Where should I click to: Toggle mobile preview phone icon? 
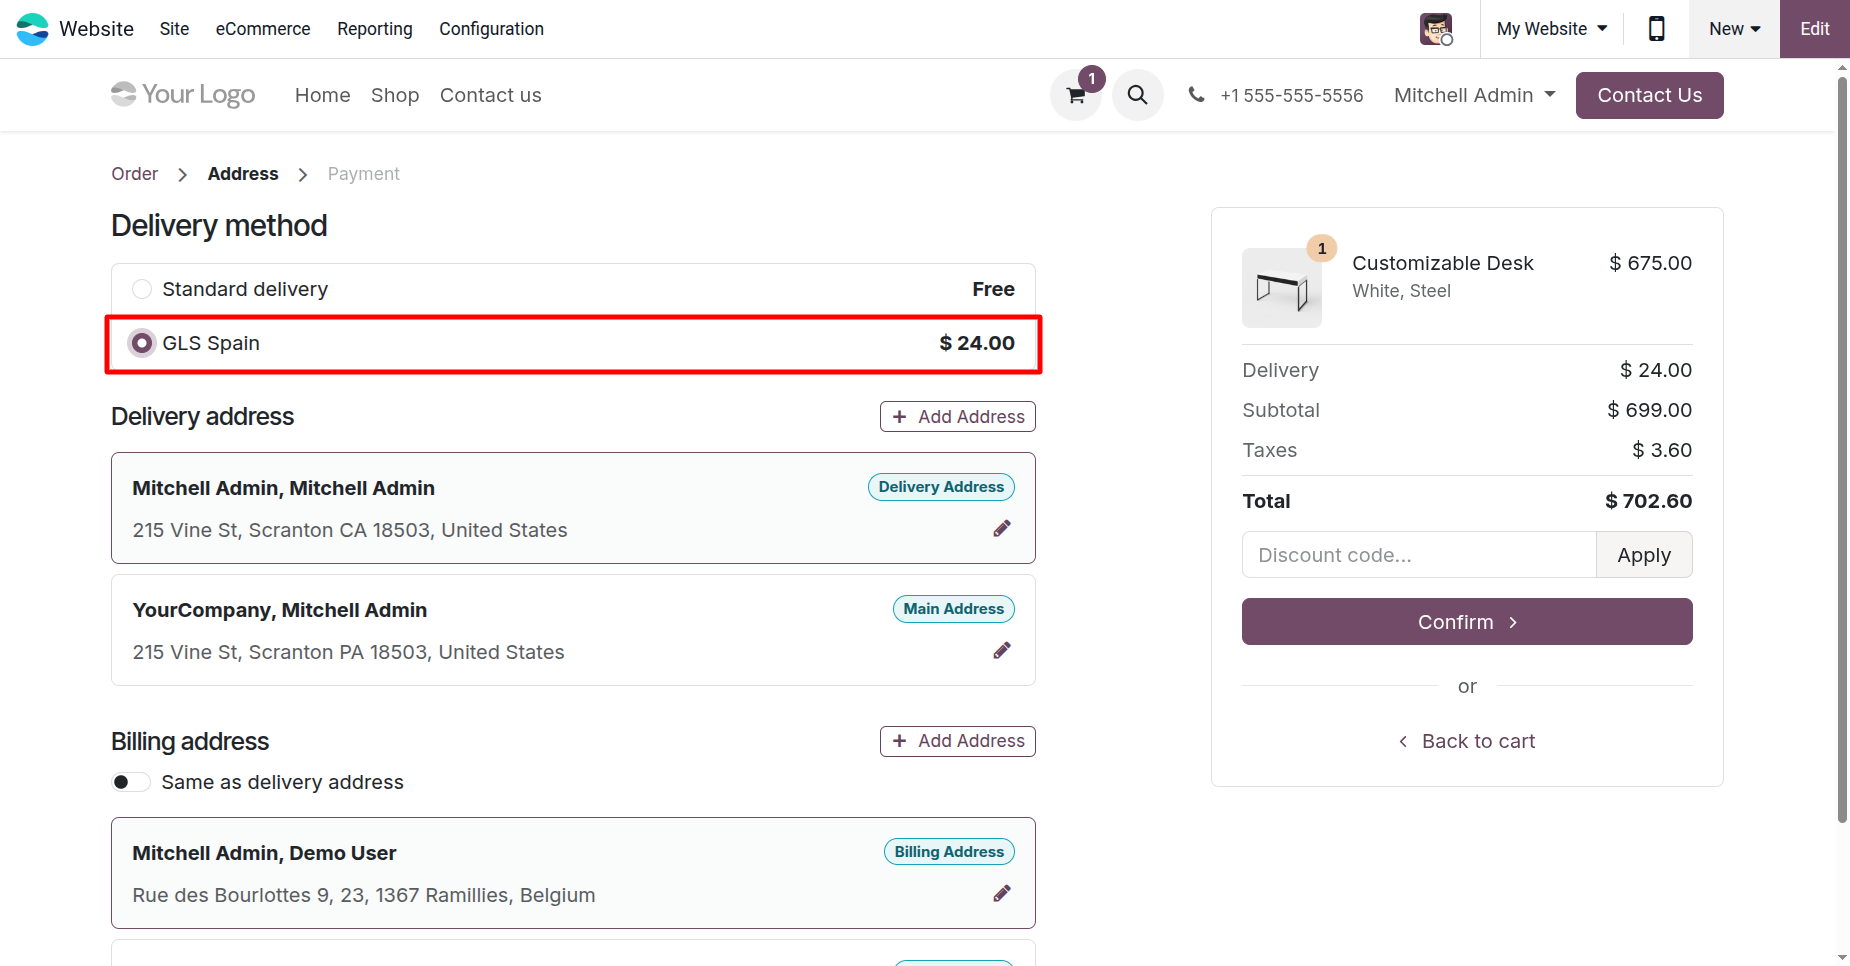coord(1656,29)
